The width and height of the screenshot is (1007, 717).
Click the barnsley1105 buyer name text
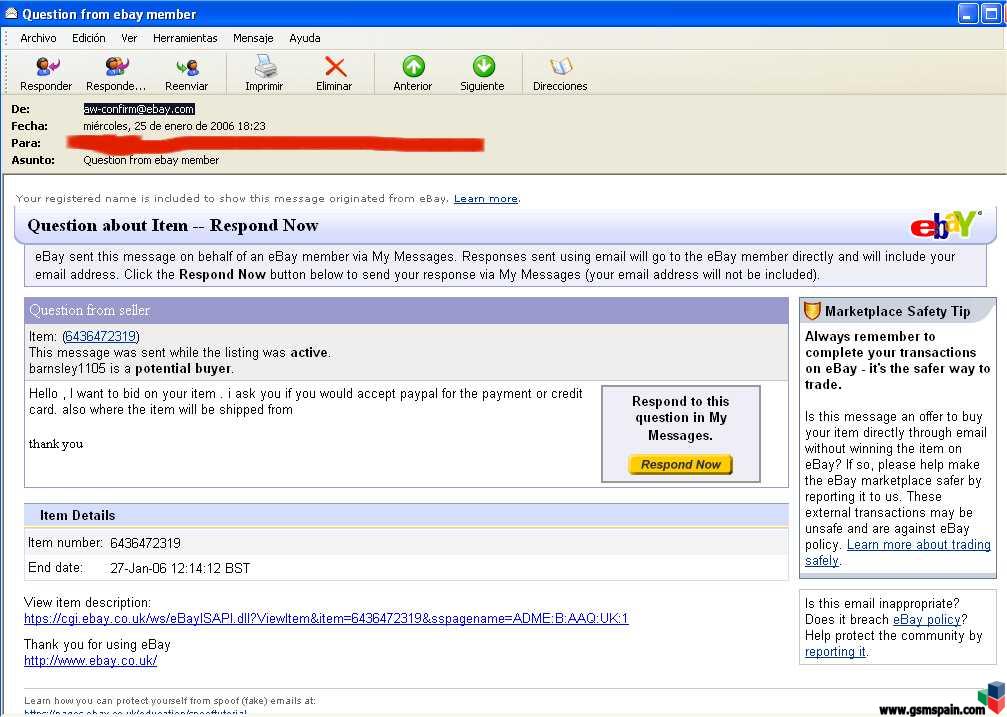67,369
